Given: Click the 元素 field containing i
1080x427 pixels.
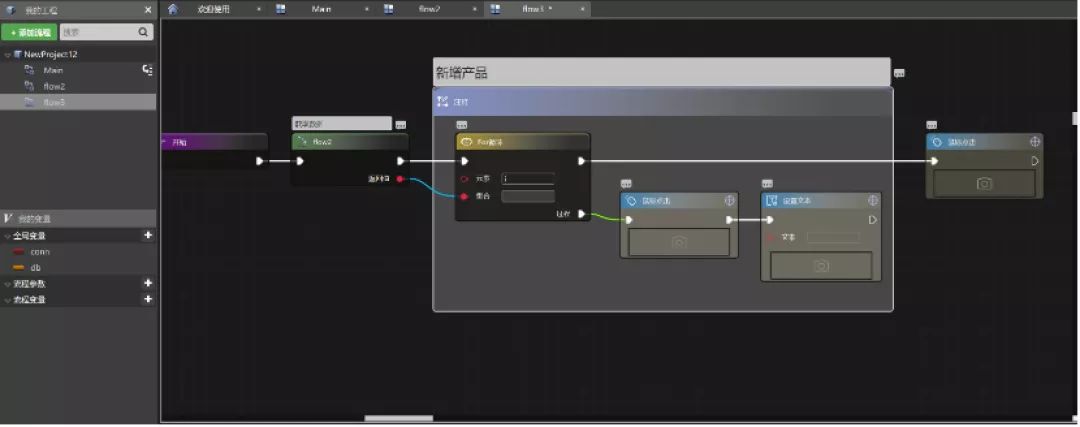Looking at the screenshot, I should pyautogui.click(x=528, y=178).
